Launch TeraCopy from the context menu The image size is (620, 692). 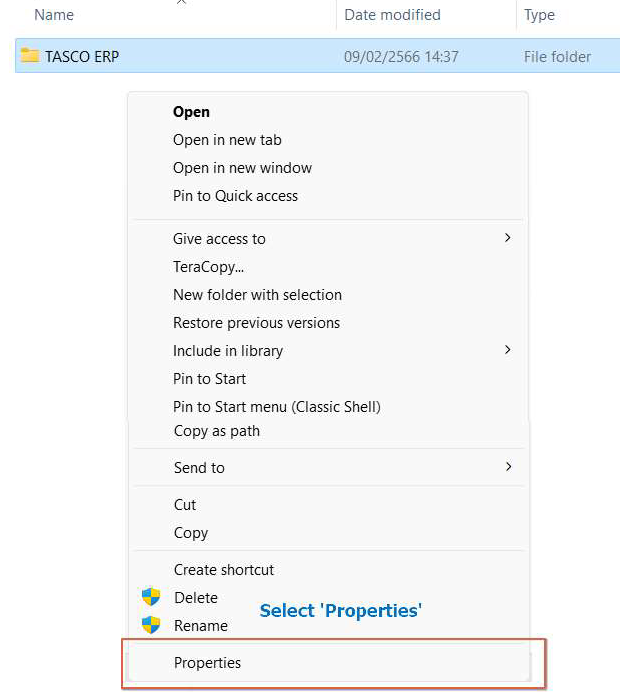click(208, 267)
